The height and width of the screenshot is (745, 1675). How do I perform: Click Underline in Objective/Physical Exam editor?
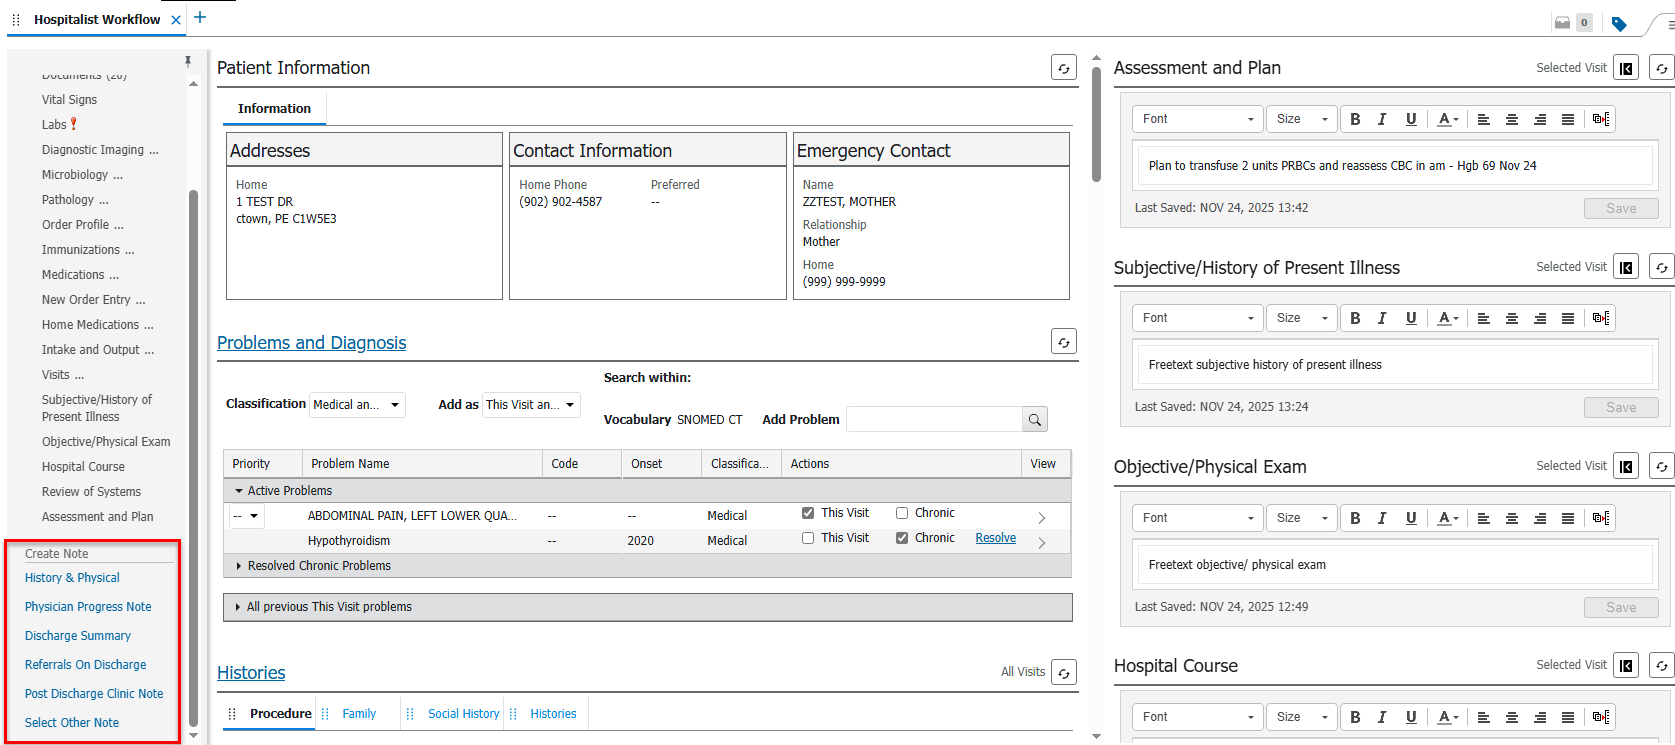[x=1410, y=518]
